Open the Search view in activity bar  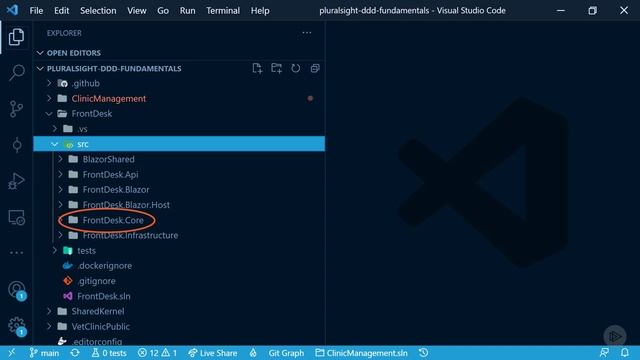pyautogui.click(x=16, y=73)
